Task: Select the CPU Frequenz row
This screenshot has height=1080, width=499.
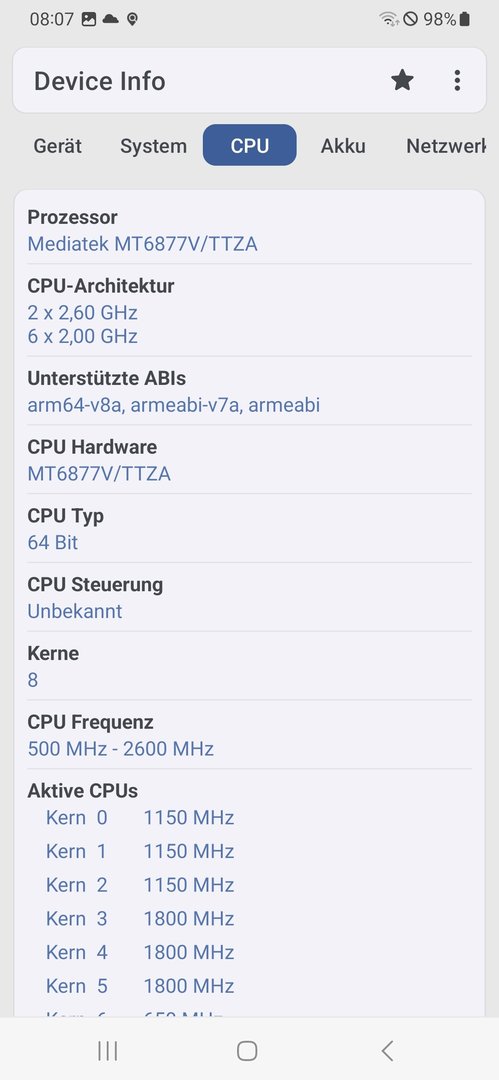Action: (x=250, y=735)
